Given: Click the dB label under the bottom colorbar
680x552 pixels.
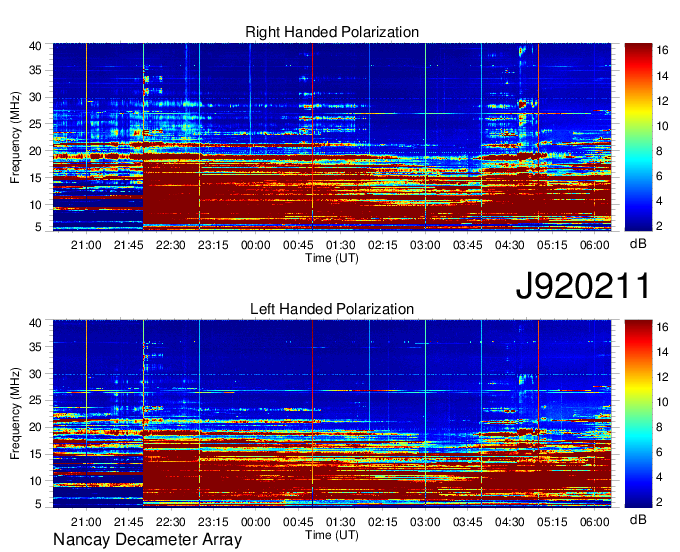Looking at the screenshot, I should 638,519.
